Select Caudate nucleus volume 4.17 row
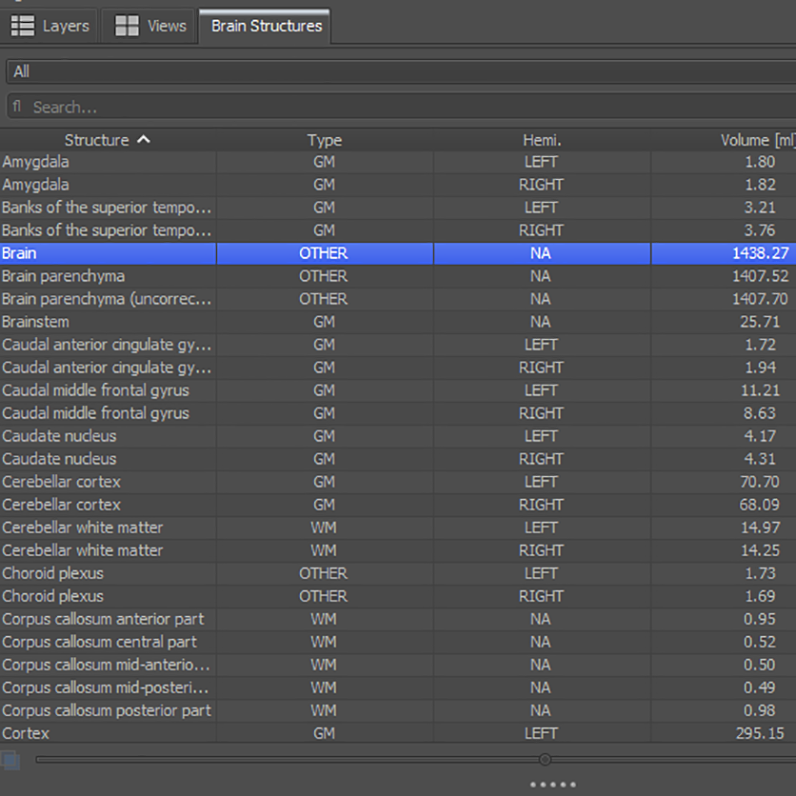The height and width of the screenshot is (796, 796). point(398,436)
